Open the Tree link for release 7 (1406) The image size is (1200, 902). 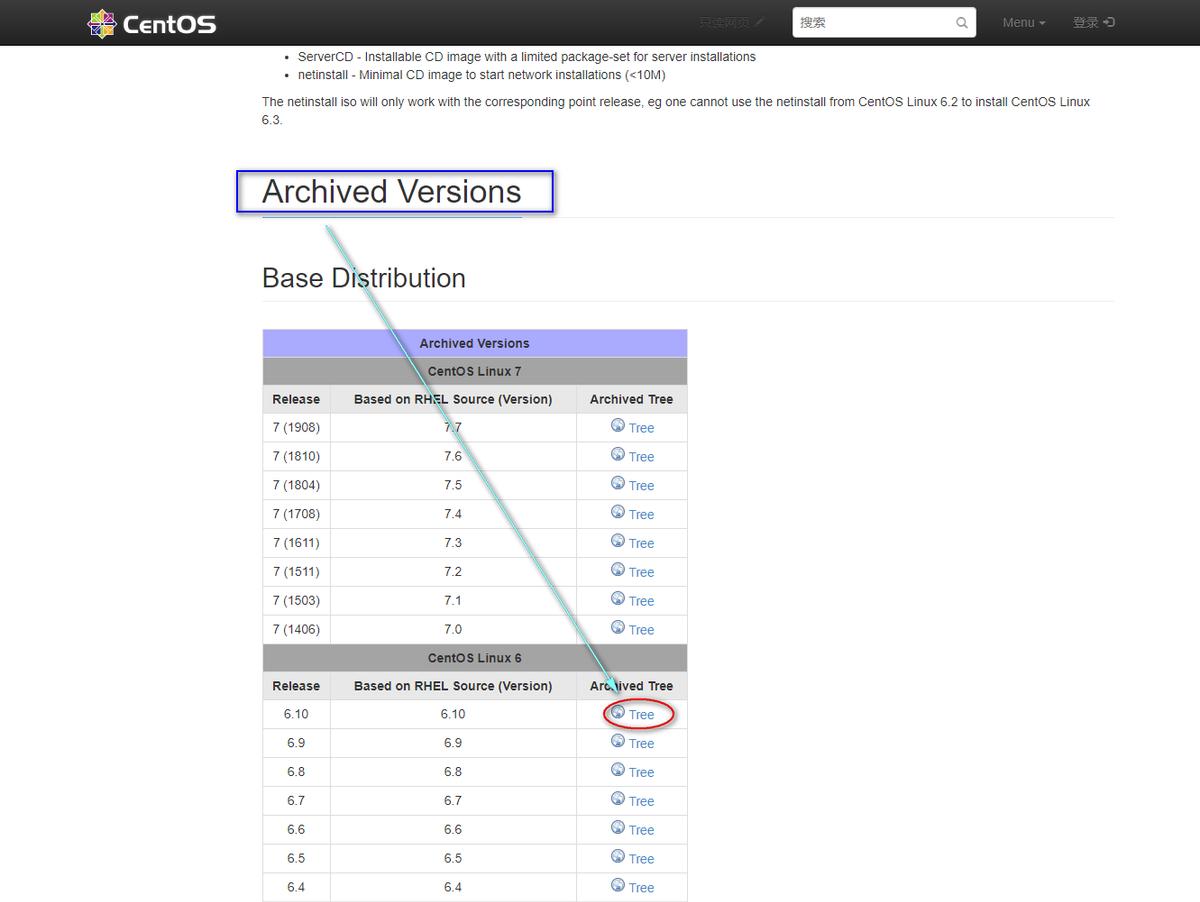click(641, 630)
